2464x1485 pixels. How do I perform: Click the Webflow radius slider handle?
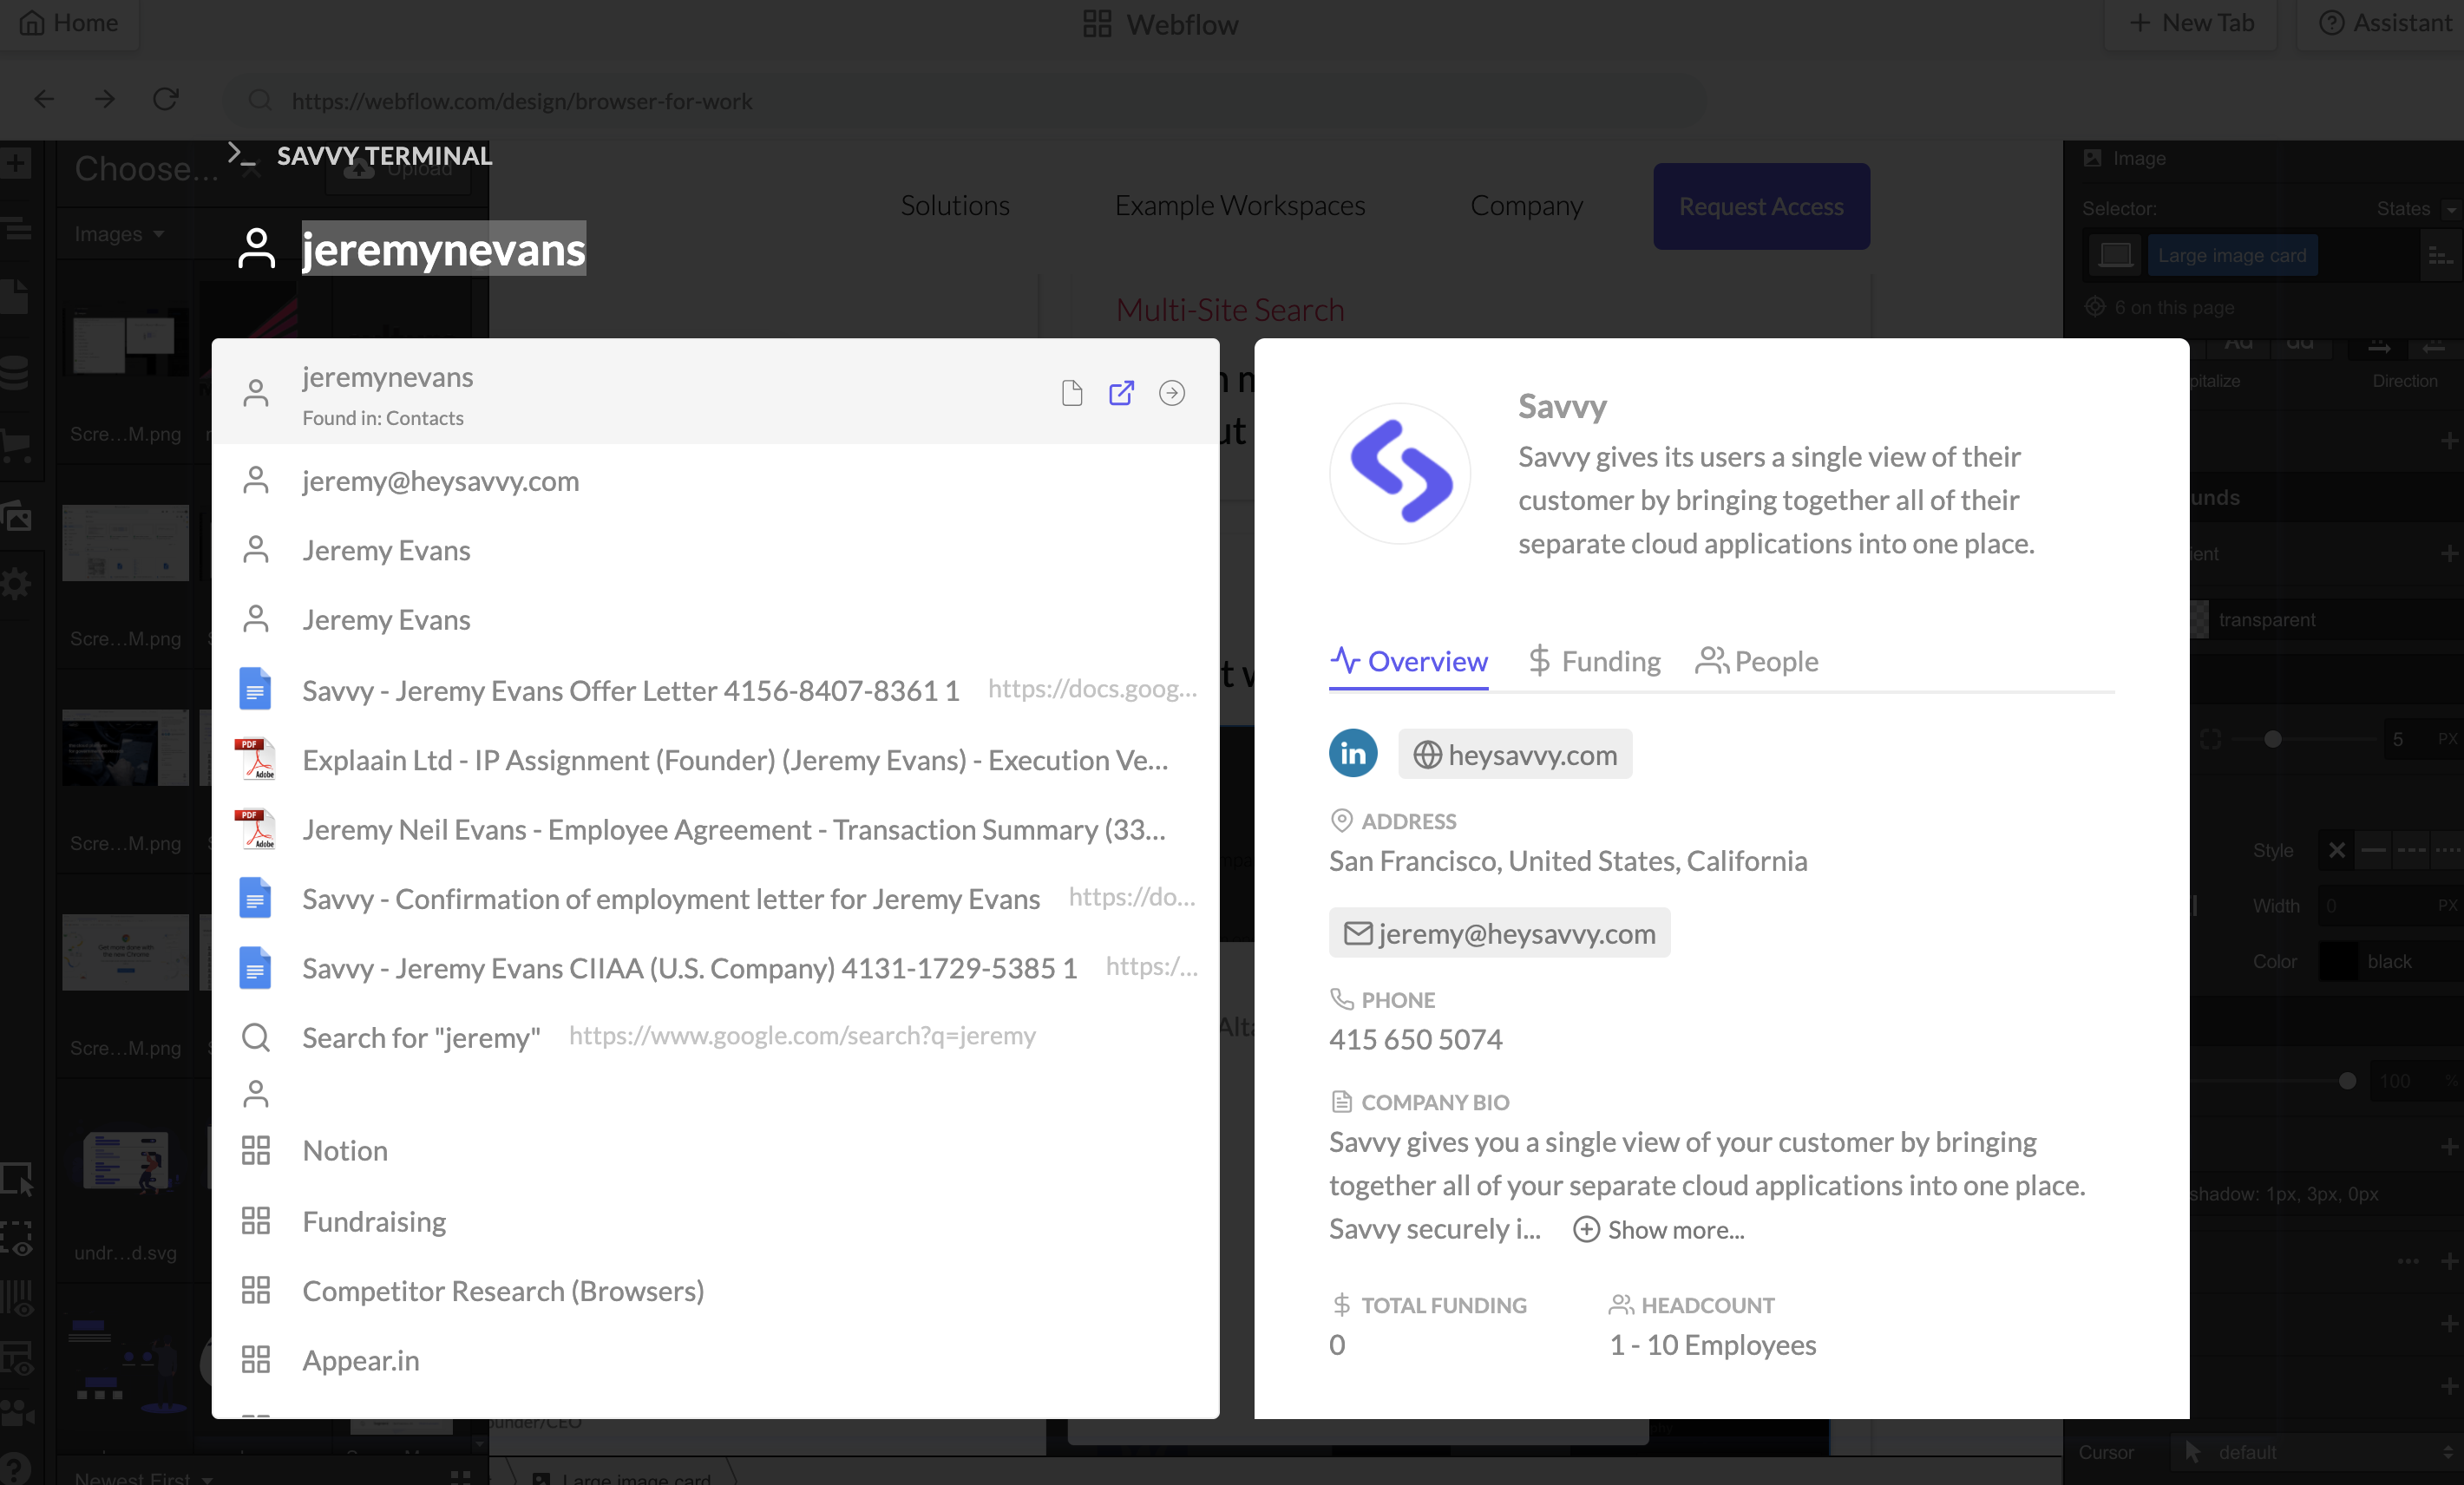point(2272,740)
